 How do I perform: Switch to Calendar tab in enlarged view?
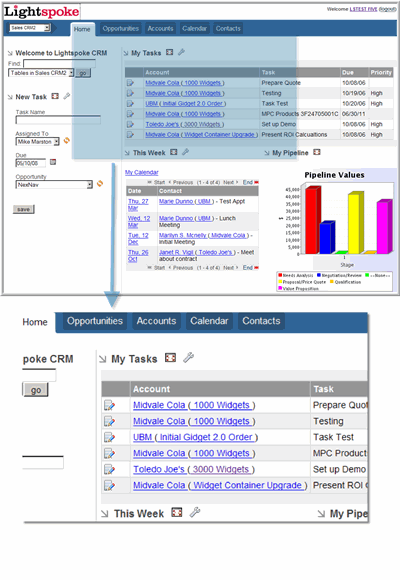pos(209,321)
